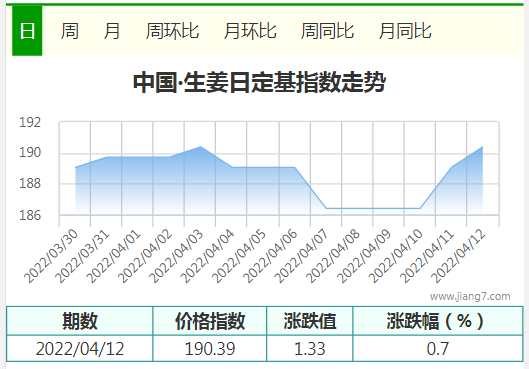Click the 188 y-axis label

30,183
